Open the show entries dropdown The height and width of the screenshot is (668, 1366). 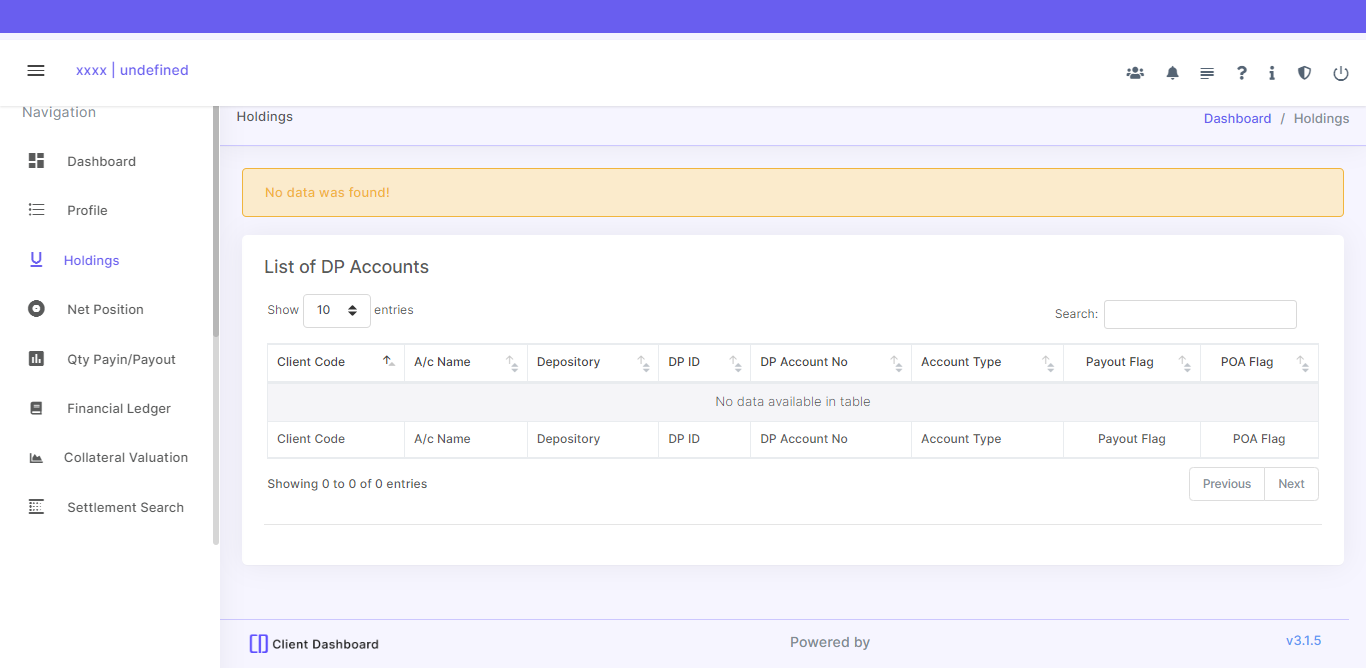337,311
